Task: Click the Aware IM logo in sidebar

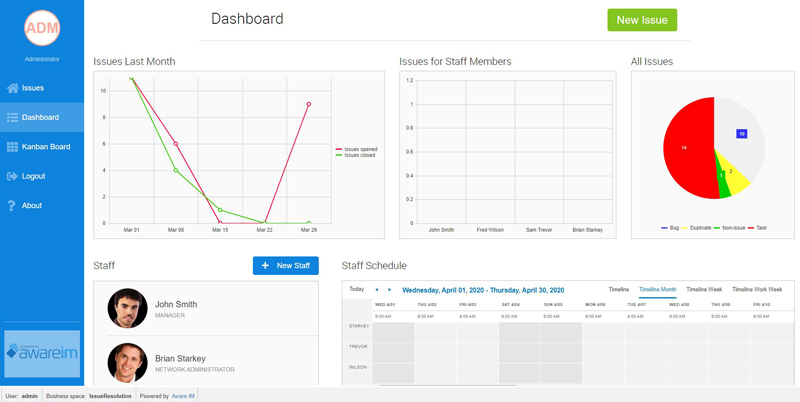Action: 42,354
